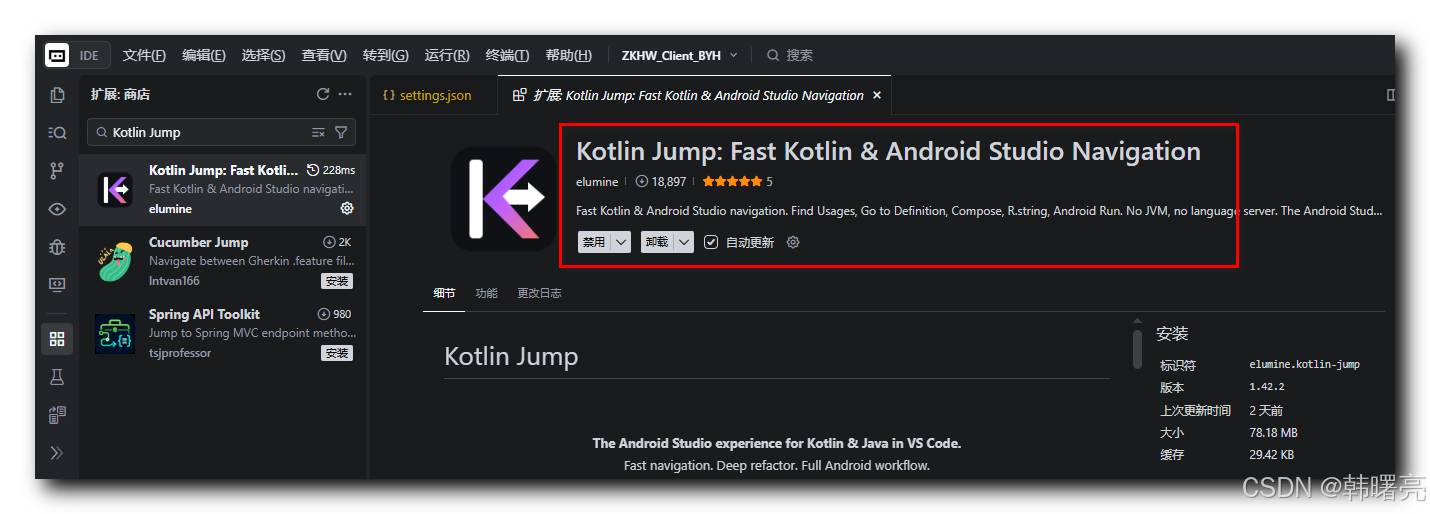Click the size value 78.18 MB
This screenshot has width=1430, height=514.
click(1273, 433)
